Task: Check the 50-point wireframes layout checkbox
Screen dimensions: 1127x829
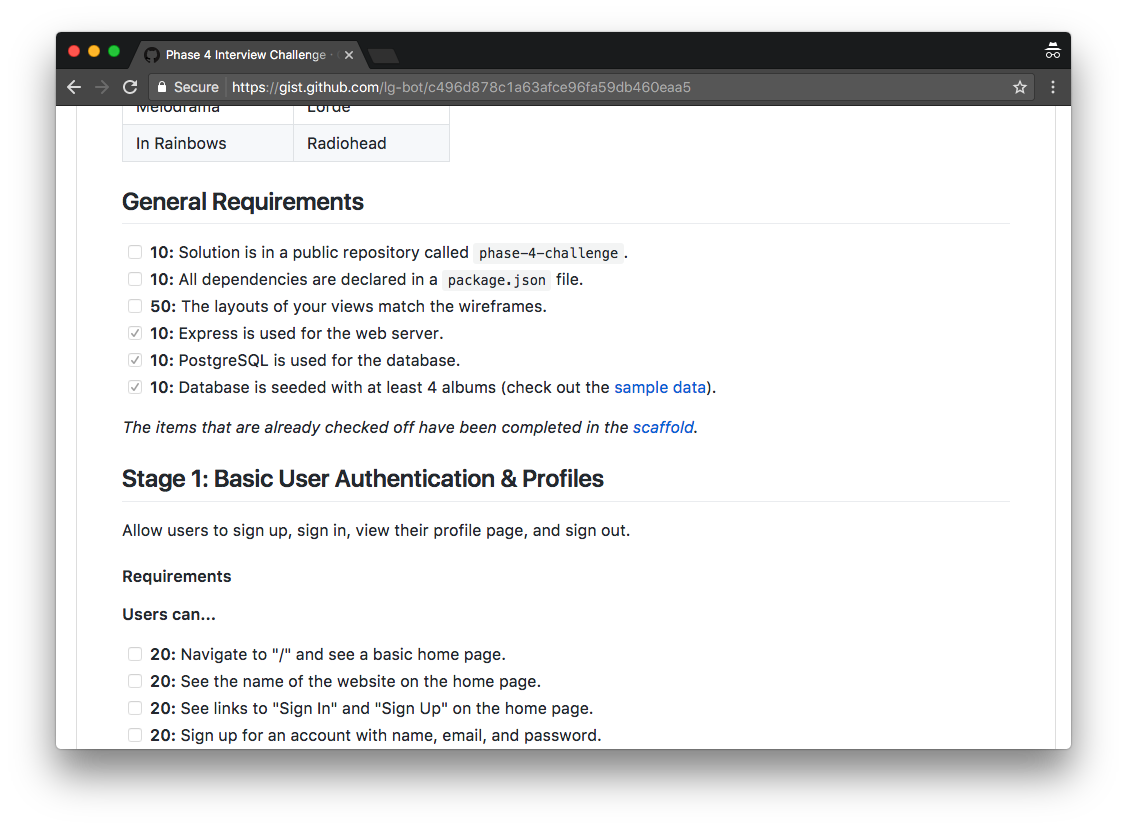Action: point(135,306)
